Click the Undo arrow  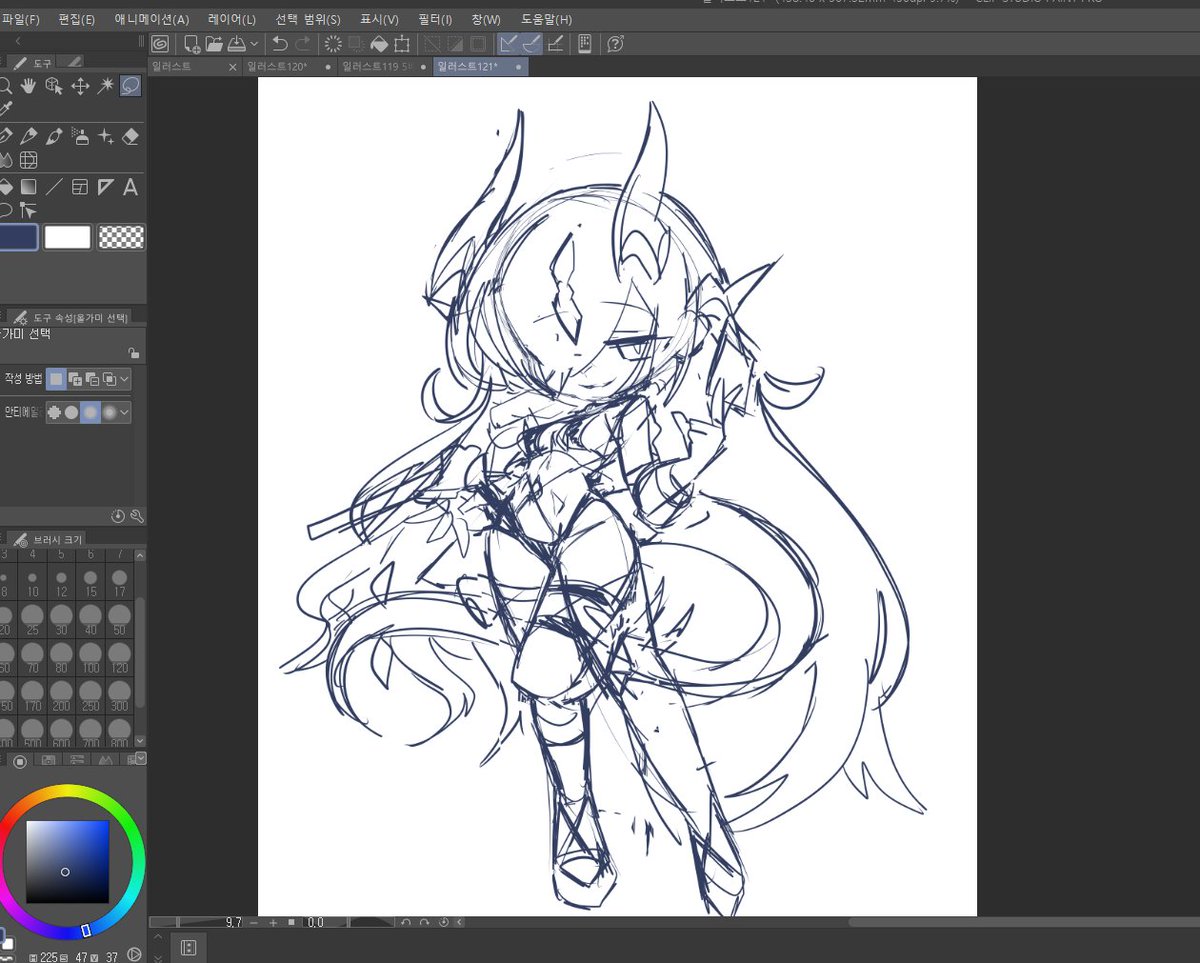point(280,44)
